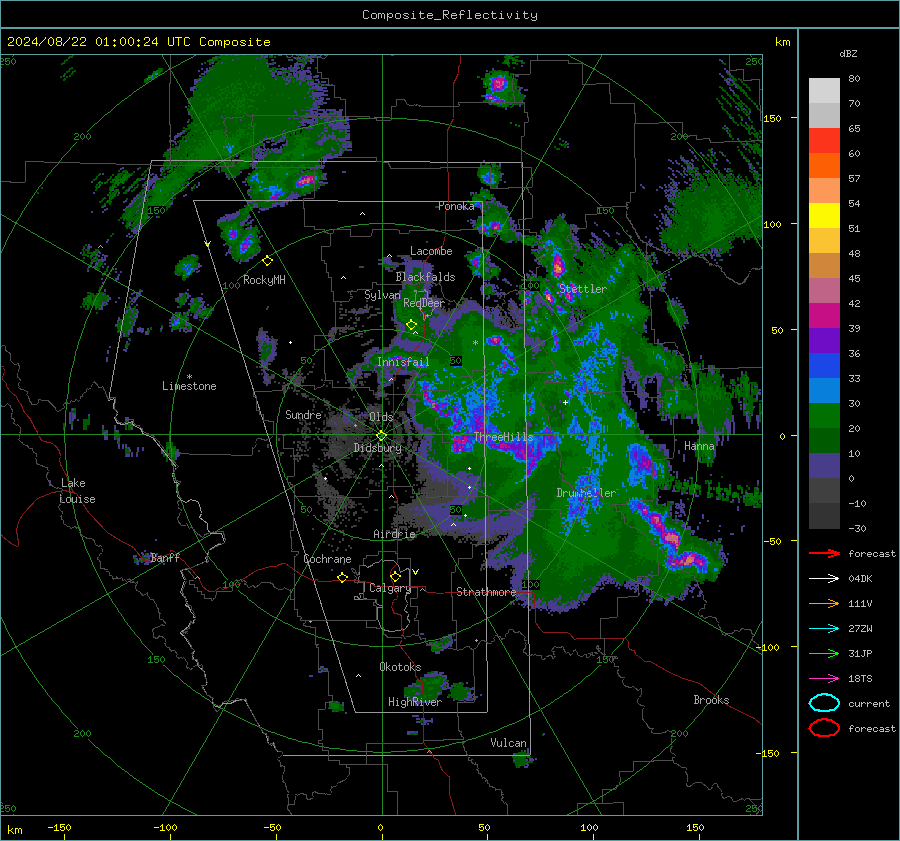Viewport: 900px width, 841px height.
Task: Click the Sylvan town label
Action: pyautogui.click(x=382, y=296)
